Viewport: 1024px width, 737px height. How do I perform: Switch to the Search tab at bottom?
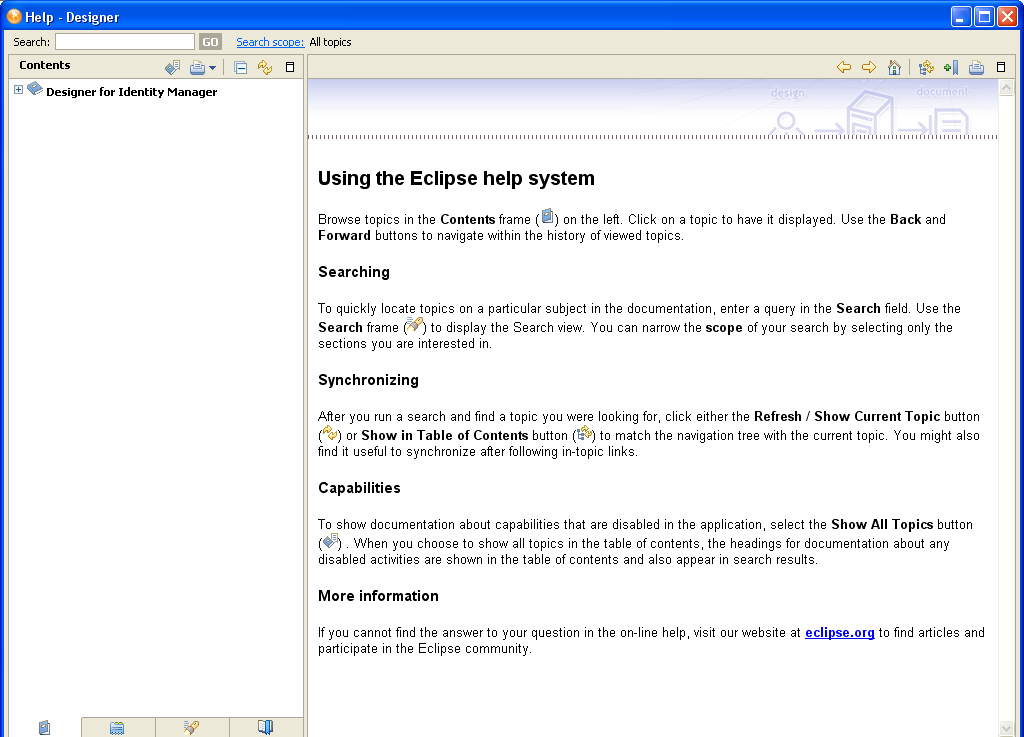pos(191,727)
